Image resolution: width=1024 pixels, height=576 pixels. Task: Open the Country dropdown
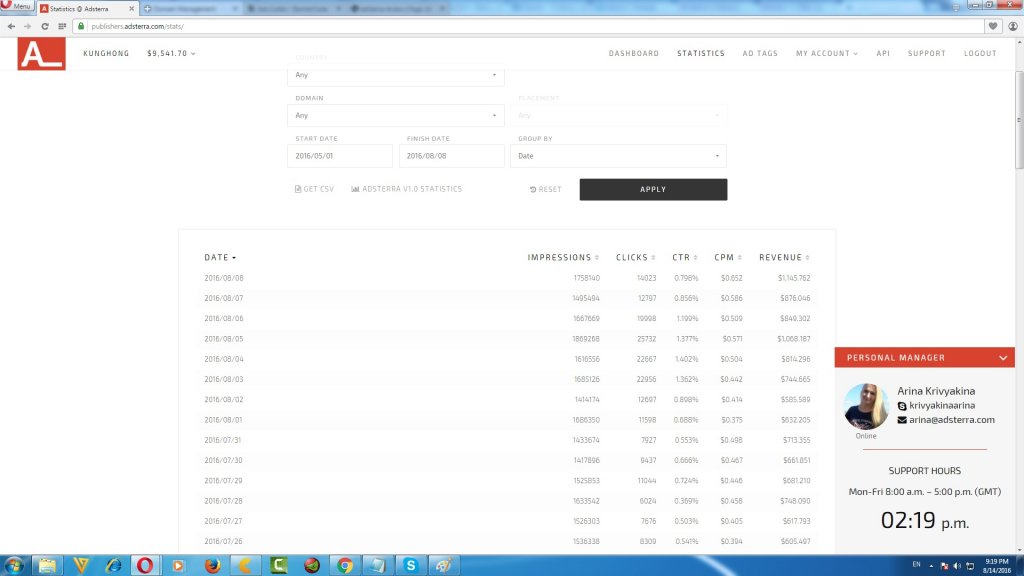(395, 75)
